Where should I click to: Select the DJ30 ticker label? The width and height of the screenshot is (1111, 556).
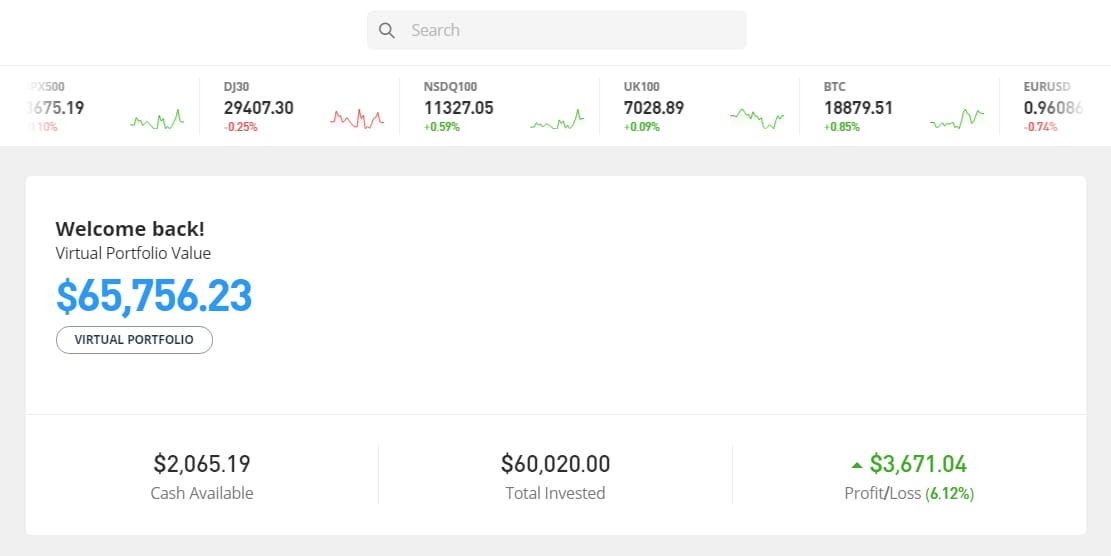pyautogui.click(x=237, y=87)
